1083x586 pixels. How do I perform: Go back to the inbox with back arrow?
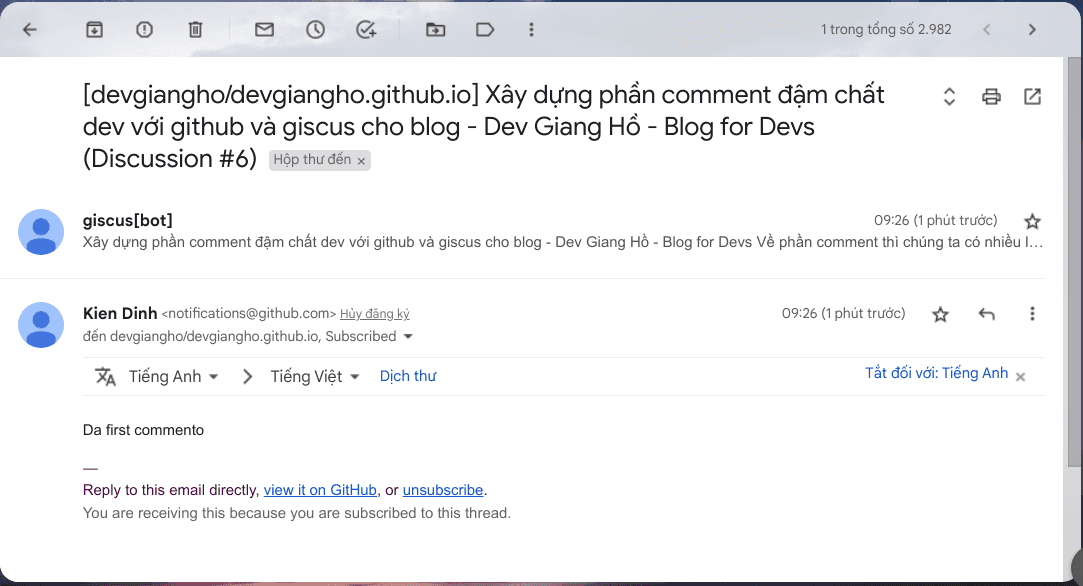click(x=30, y=30)
